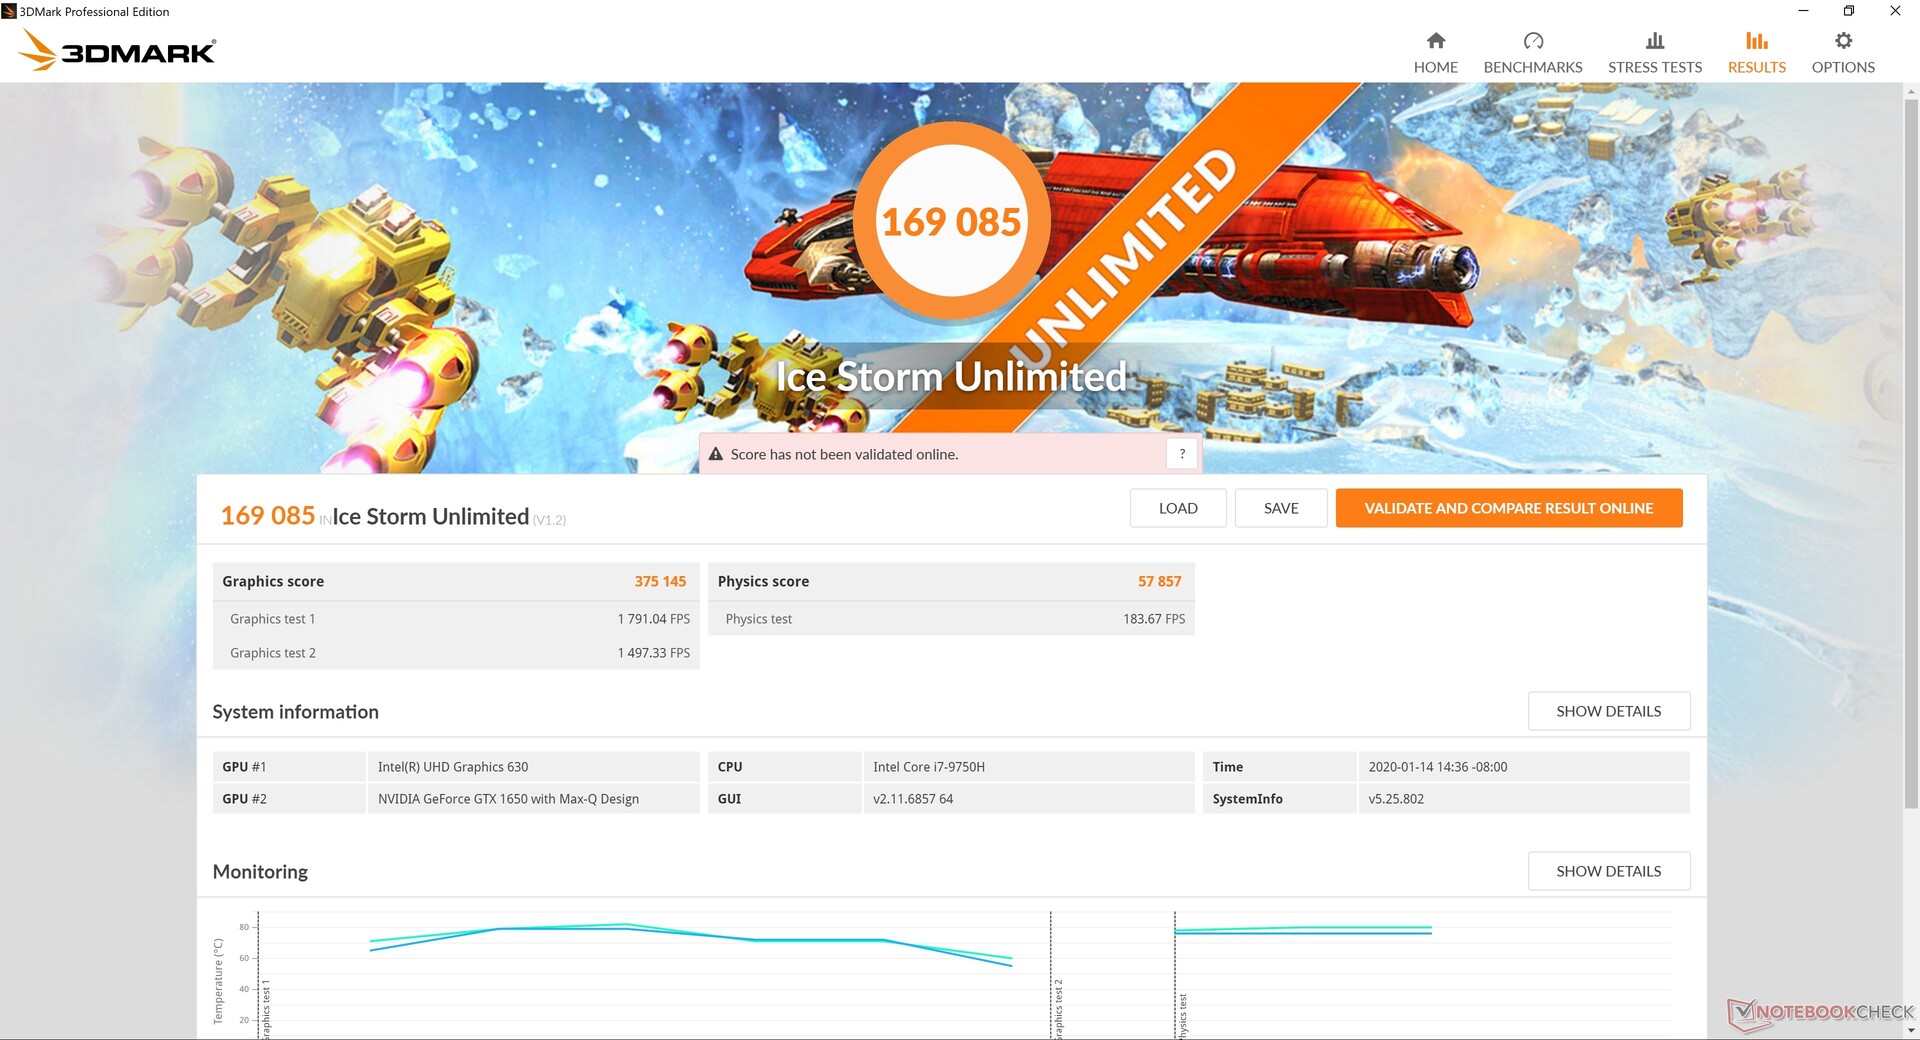The image size is (1920, 1040).
Task: Click the scrollbar down arrow
Action: point(1911,1030)
